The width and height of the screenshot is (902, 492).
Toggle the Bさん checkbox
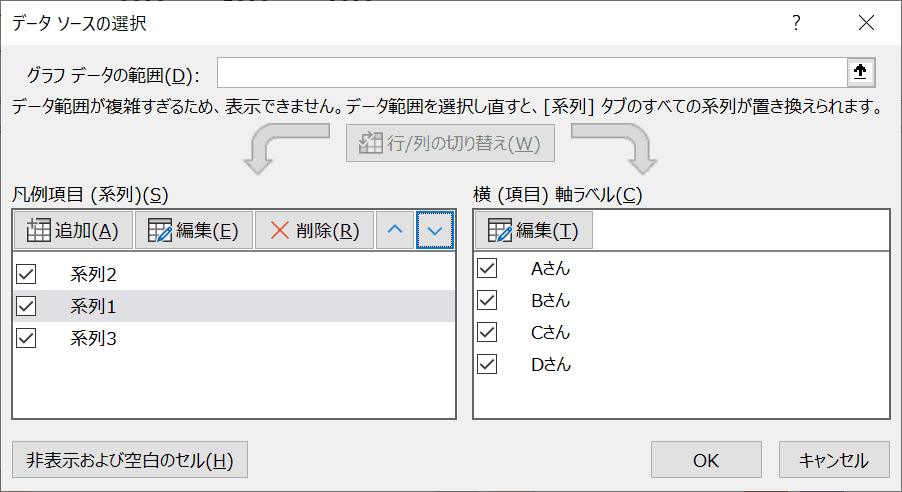(x=487, y=300)
